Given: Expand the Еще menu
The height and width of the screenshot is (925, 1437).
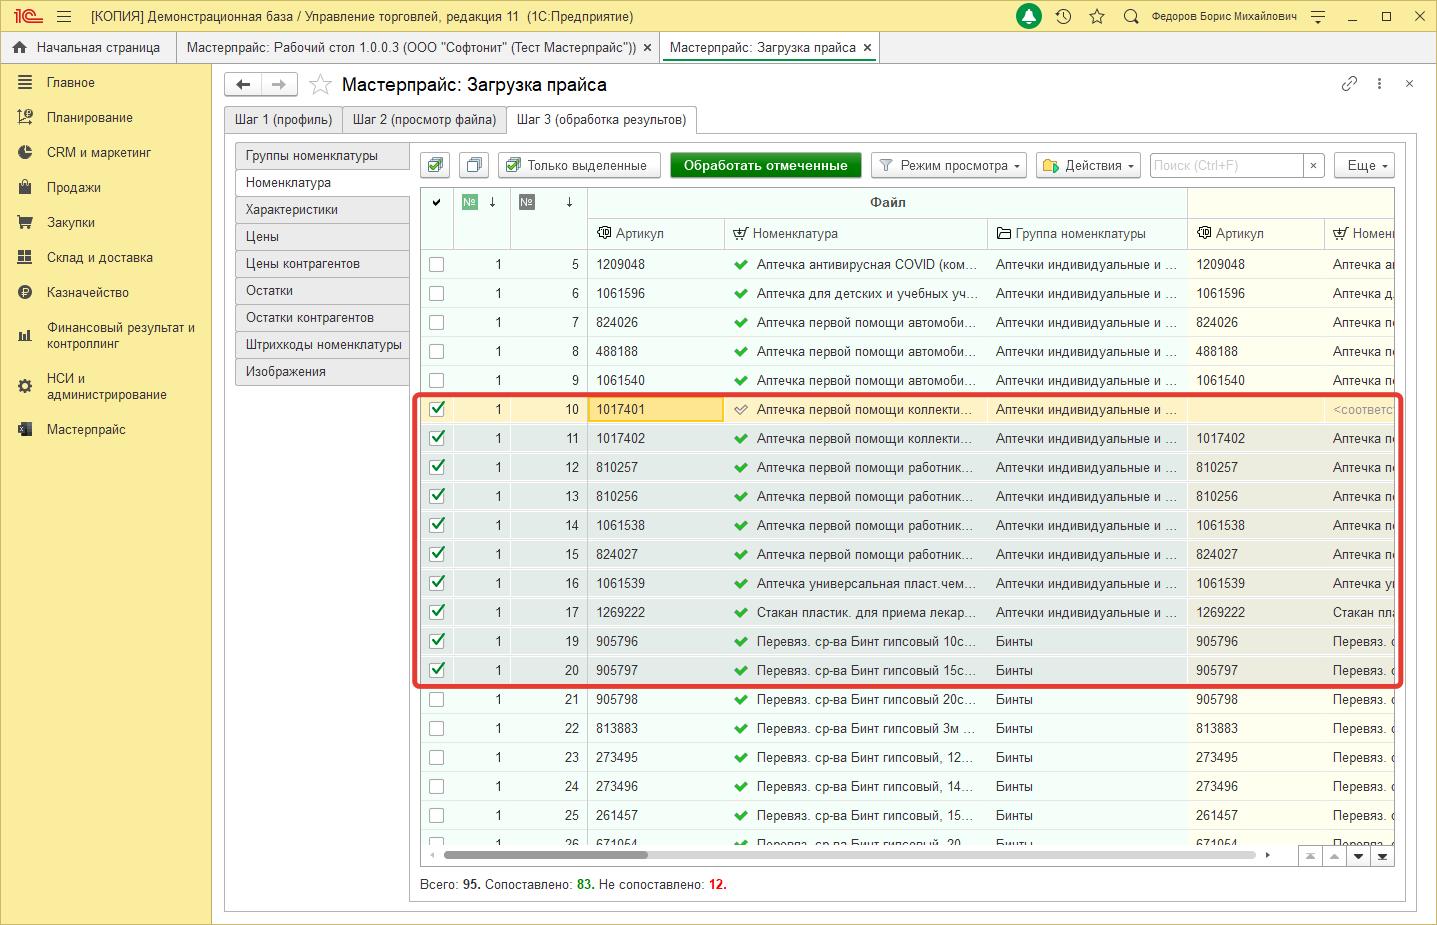Looking at the screenshot, I should click(1364, 166).
